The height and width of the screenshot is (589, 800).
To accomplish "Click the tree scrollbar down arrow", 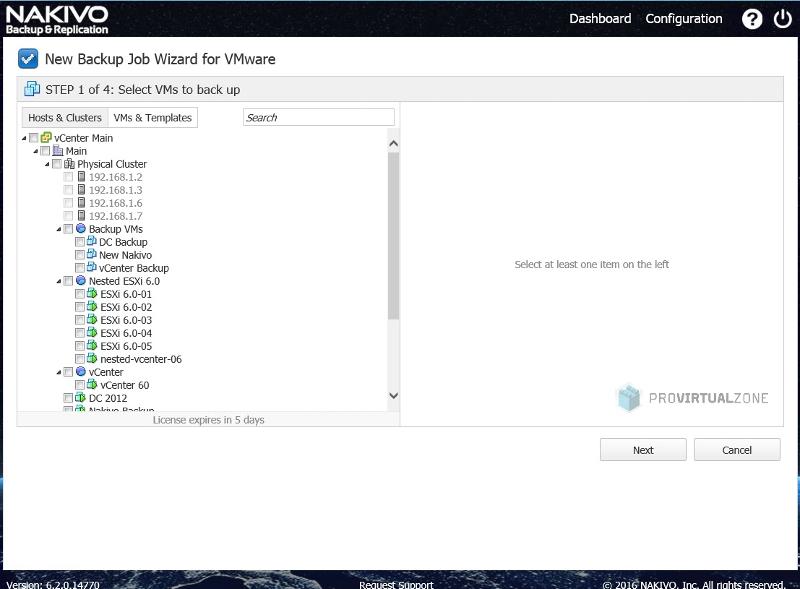I will pos(393,395).
